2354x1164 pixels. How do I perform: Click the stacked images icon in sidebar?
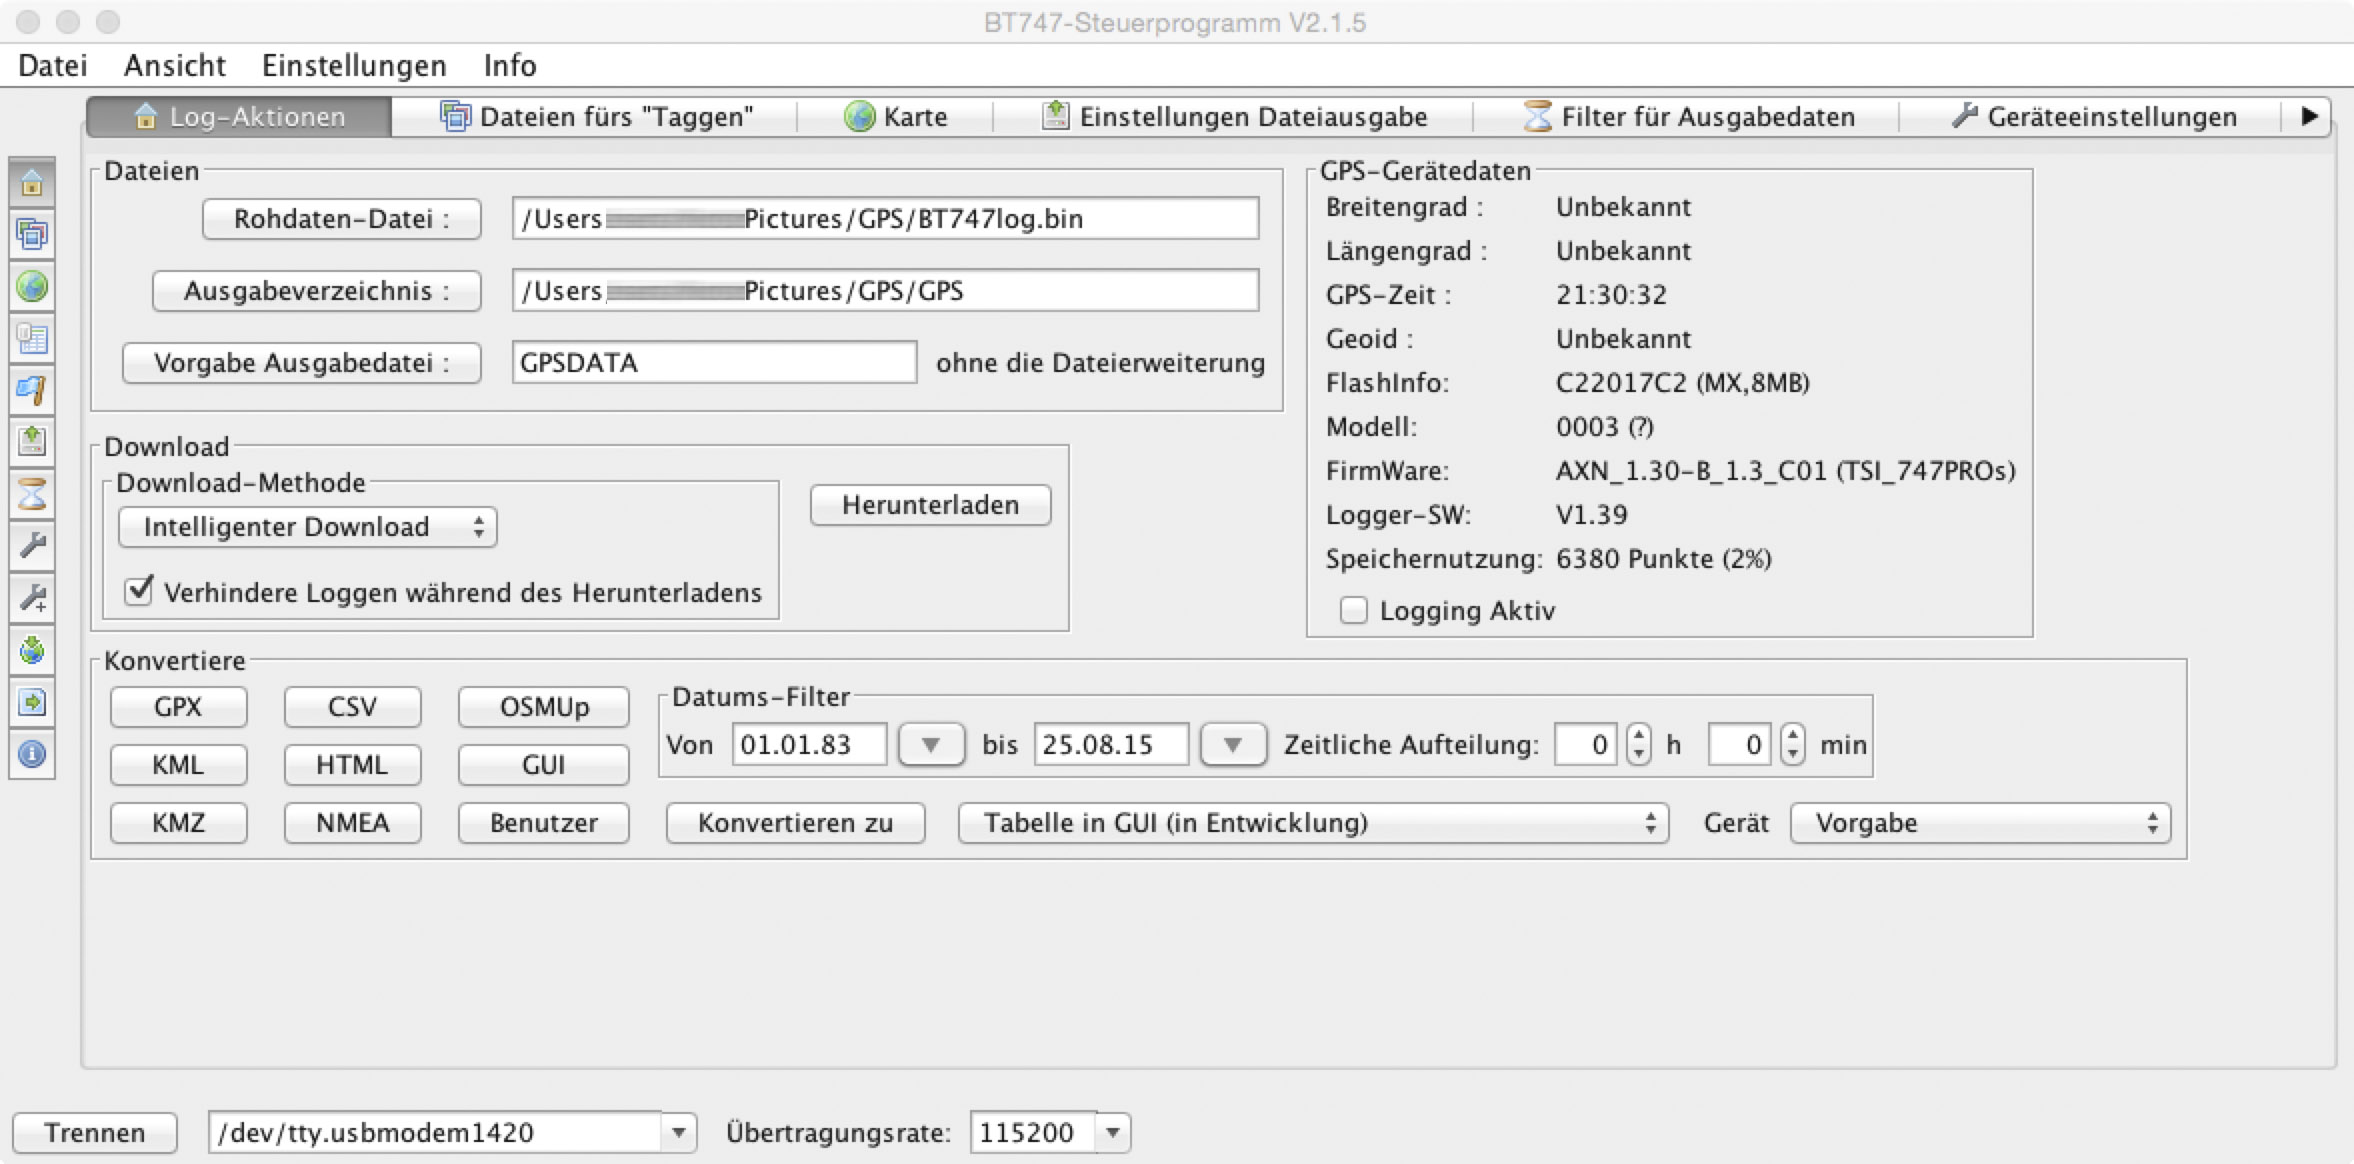[32, 235]
